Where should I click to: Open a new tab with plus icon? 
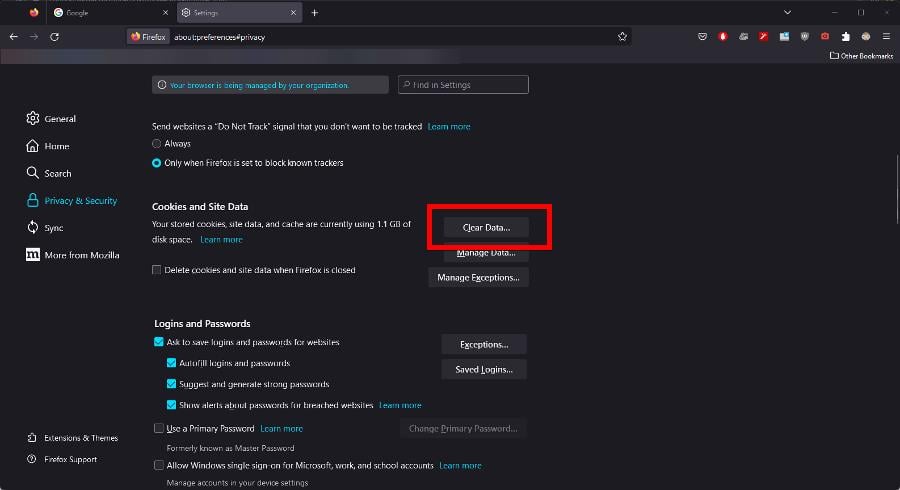pos(314,13)
